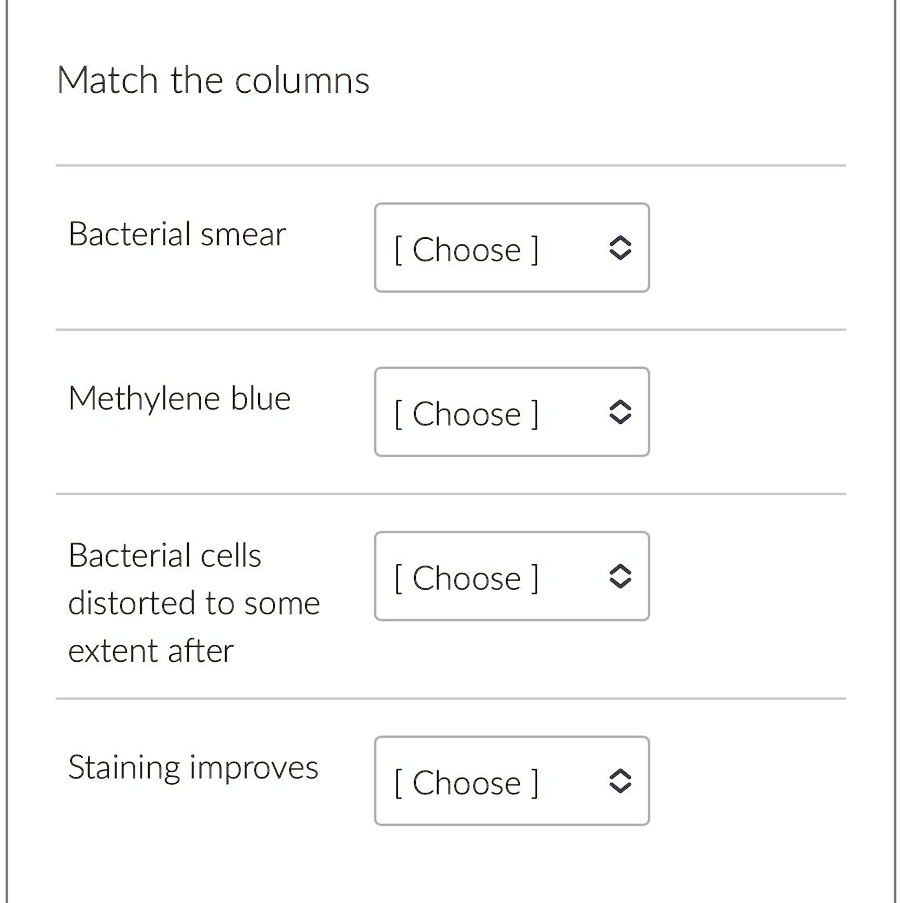Open the Choose dropdown for Staining improves
901x903 pixels.
click(x=511, y=781)
